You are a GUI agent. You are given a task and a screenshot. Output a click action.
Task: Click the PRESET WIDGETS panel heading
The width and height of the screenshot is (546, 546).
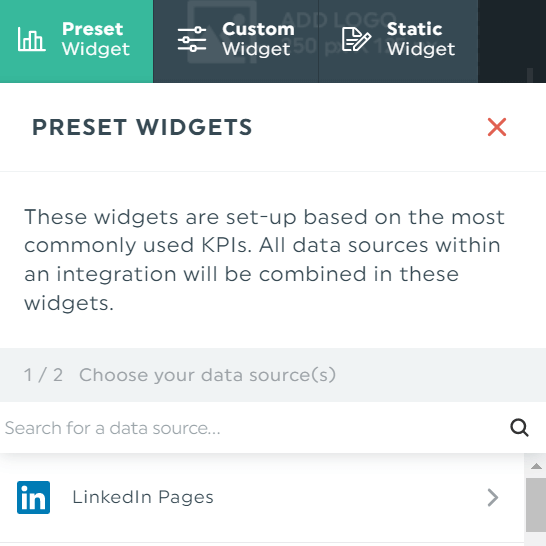click(142, 127)
